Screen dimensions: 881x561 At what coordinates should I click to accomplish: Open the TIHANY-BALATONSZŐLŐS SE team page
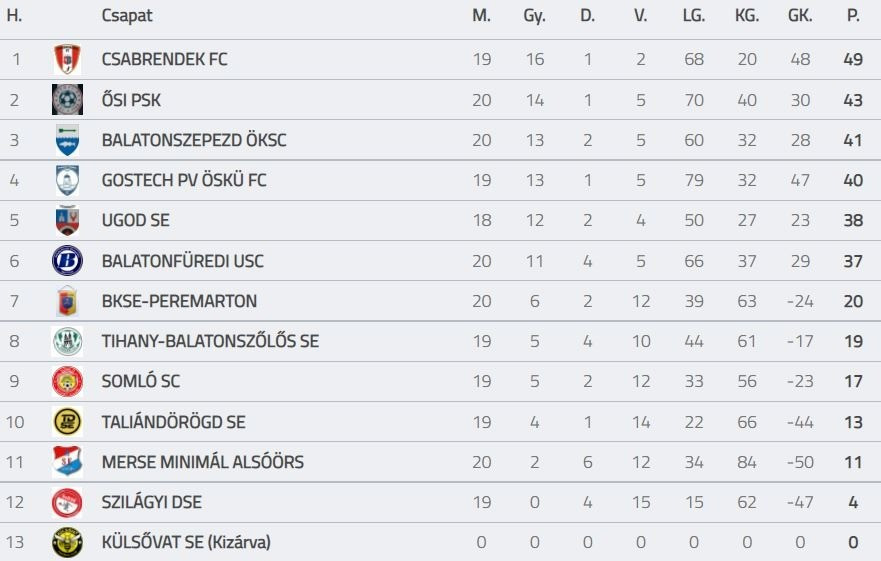tap(210, 341)
